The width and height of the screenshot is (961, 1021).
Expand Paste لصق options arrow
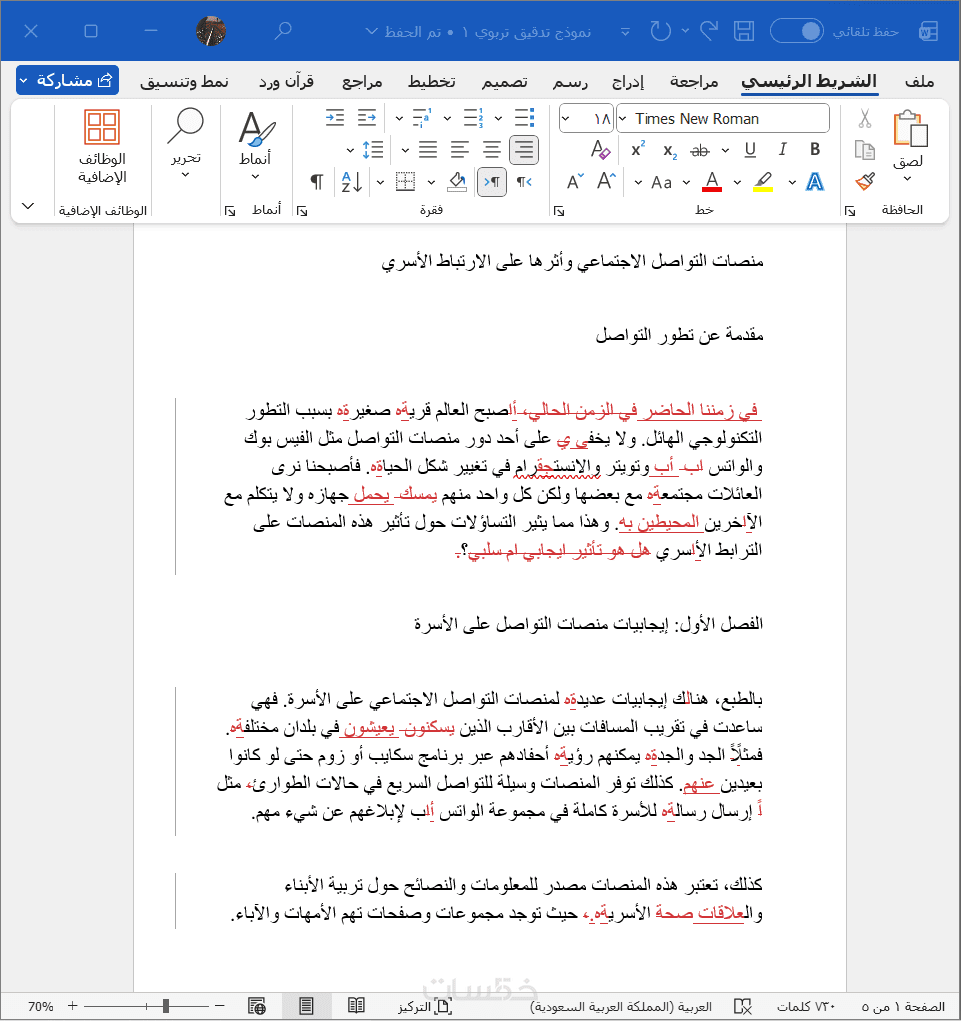point(907,178)
